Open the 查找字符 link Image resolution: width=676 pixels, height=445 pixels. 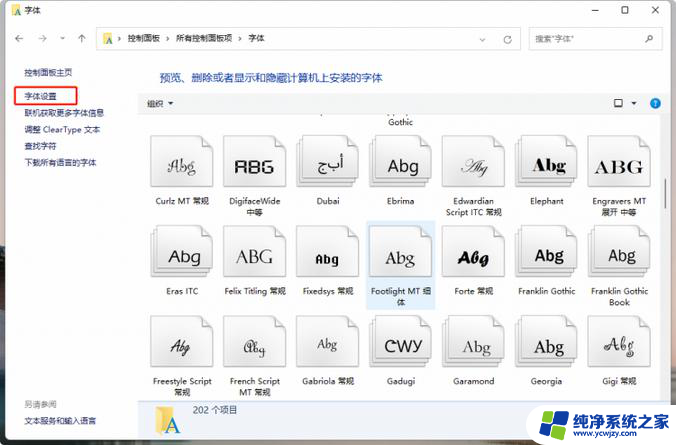(x=40, y=146)
